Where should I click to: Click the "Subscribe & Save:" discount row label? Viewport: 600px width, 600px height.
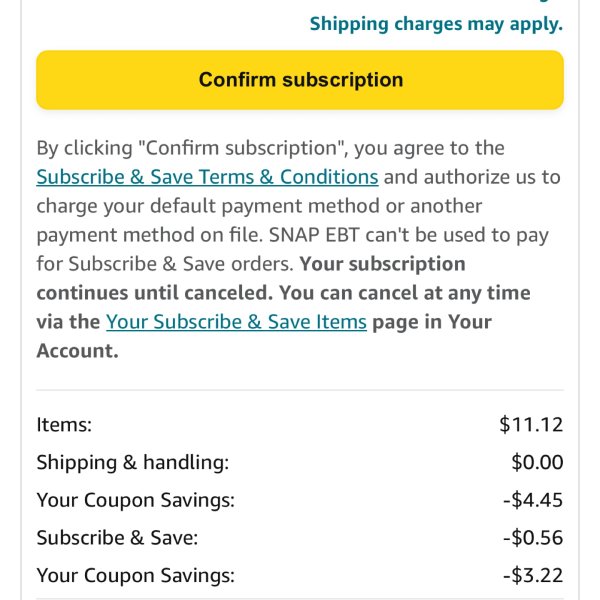click(x=117, y=538)
